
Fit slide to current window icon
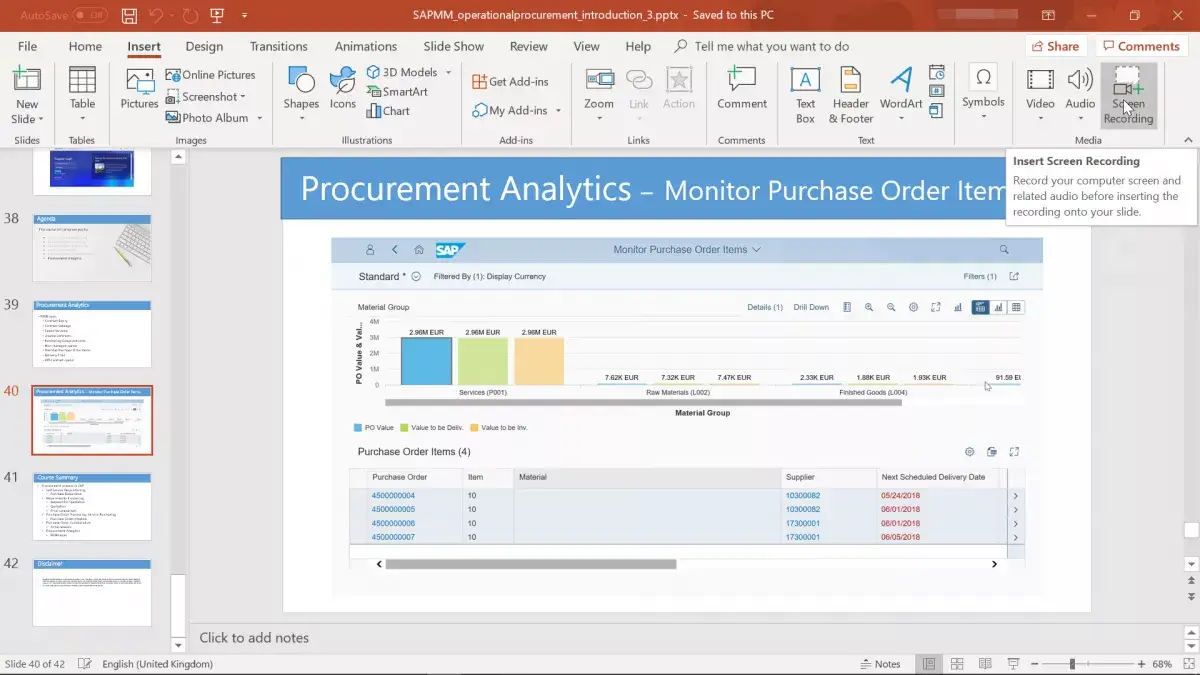[1188, 664]
